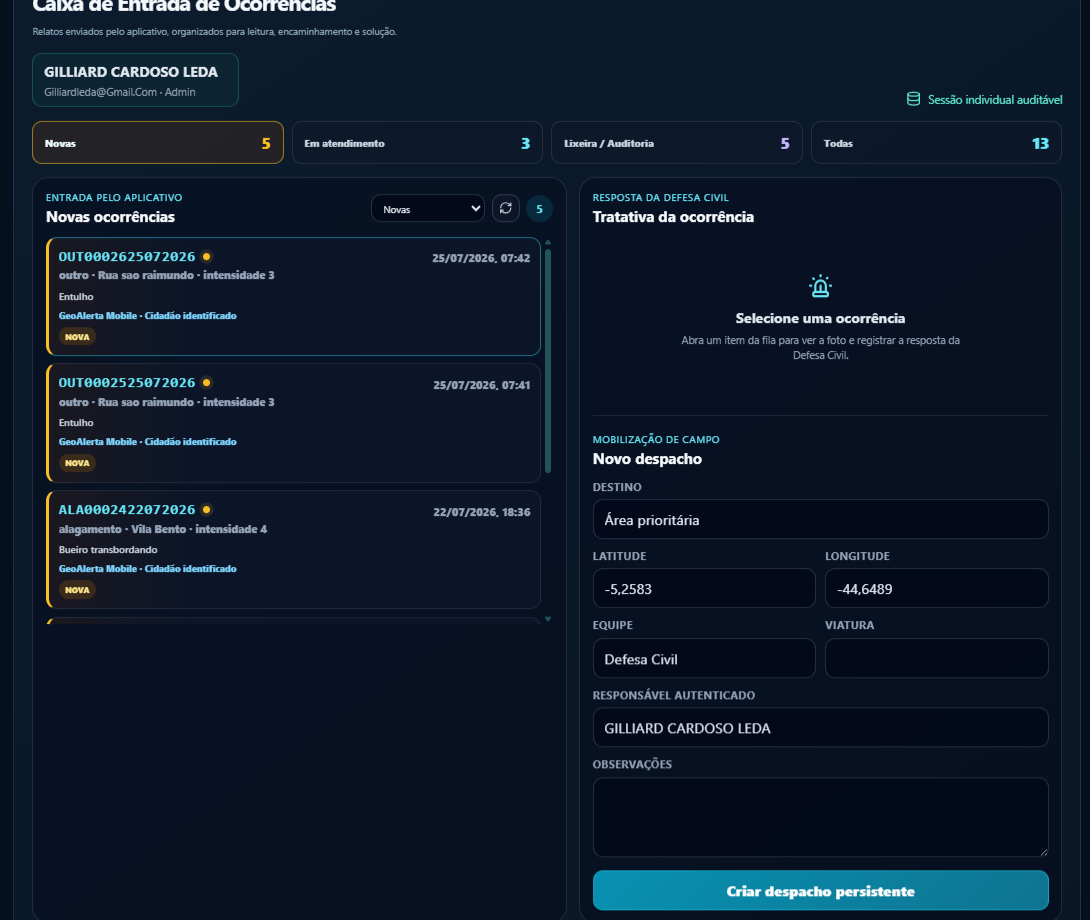Click the round count badge showing 5
Viewport: 1090px width, 920px height.
click(539, 209)
